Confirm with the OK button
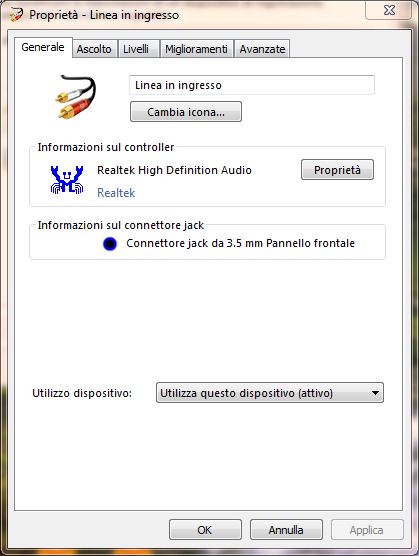Screen dimensions: 419x556 (x=205, y=530)
